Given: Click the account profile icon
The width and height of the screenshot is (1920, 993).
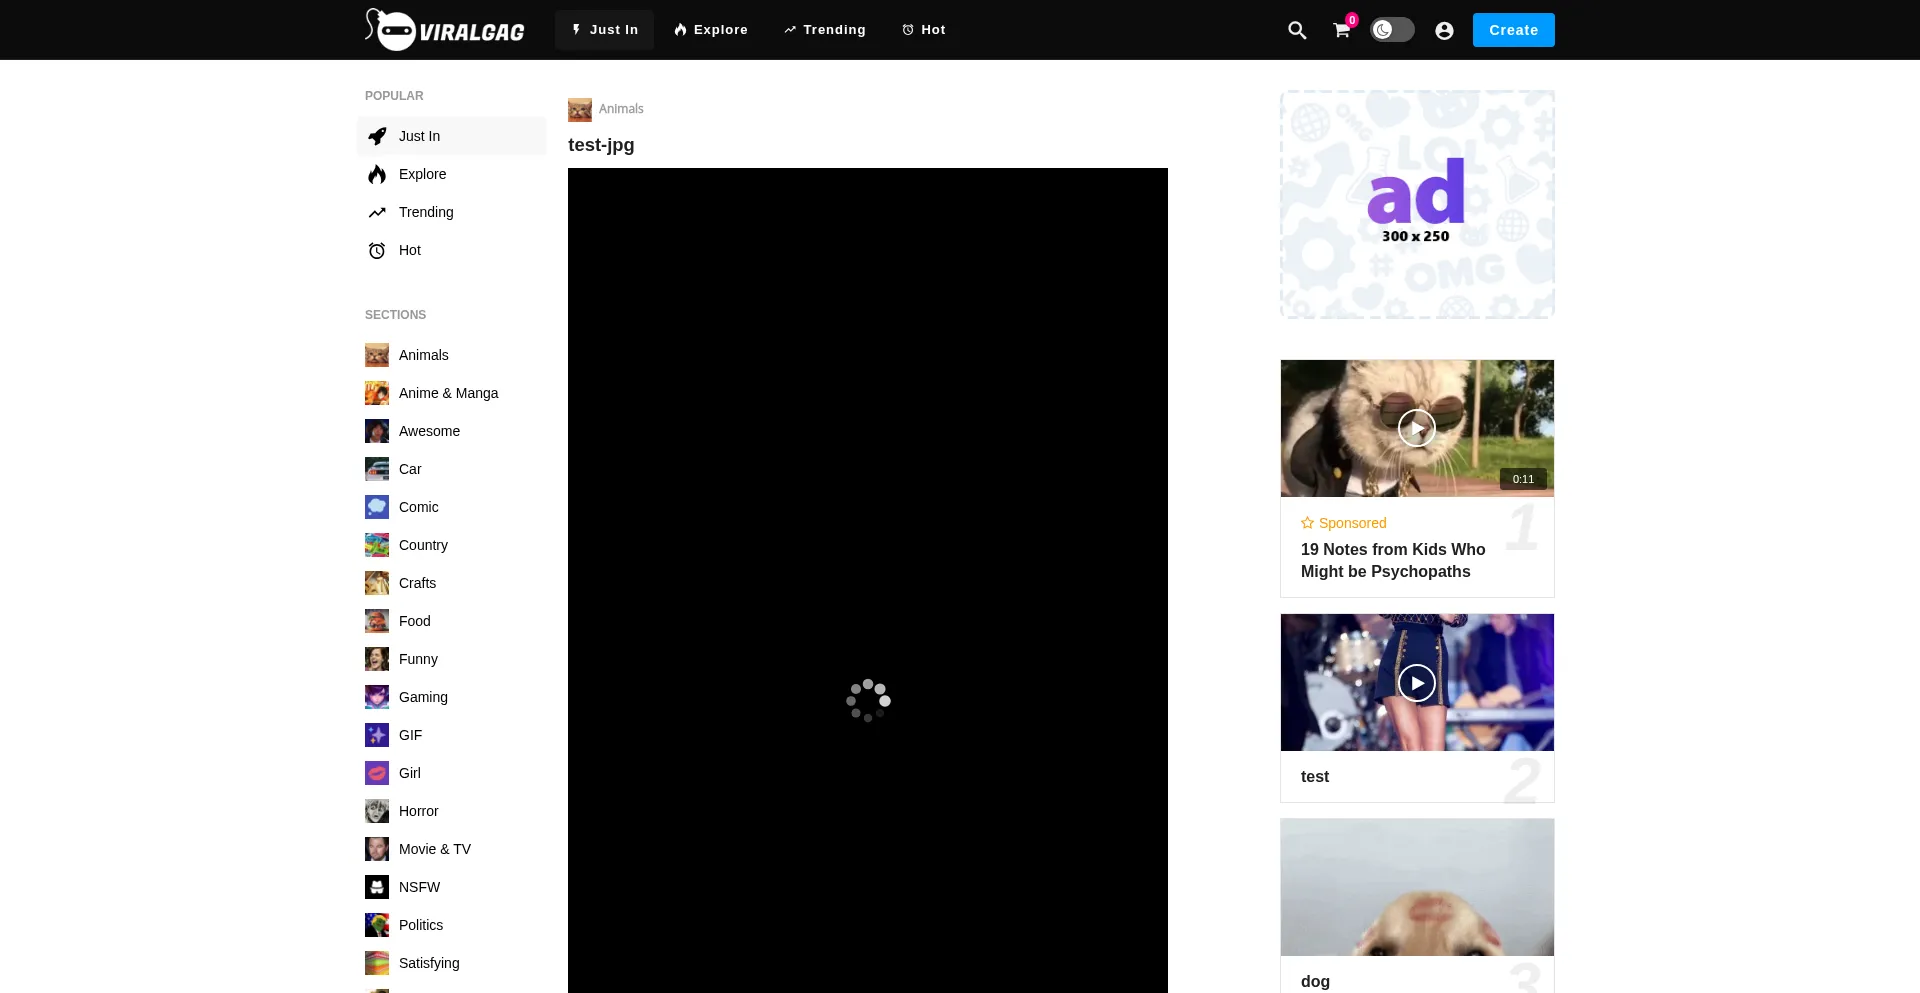Looking at the screenshot, I should click(x=1444, y=30).
